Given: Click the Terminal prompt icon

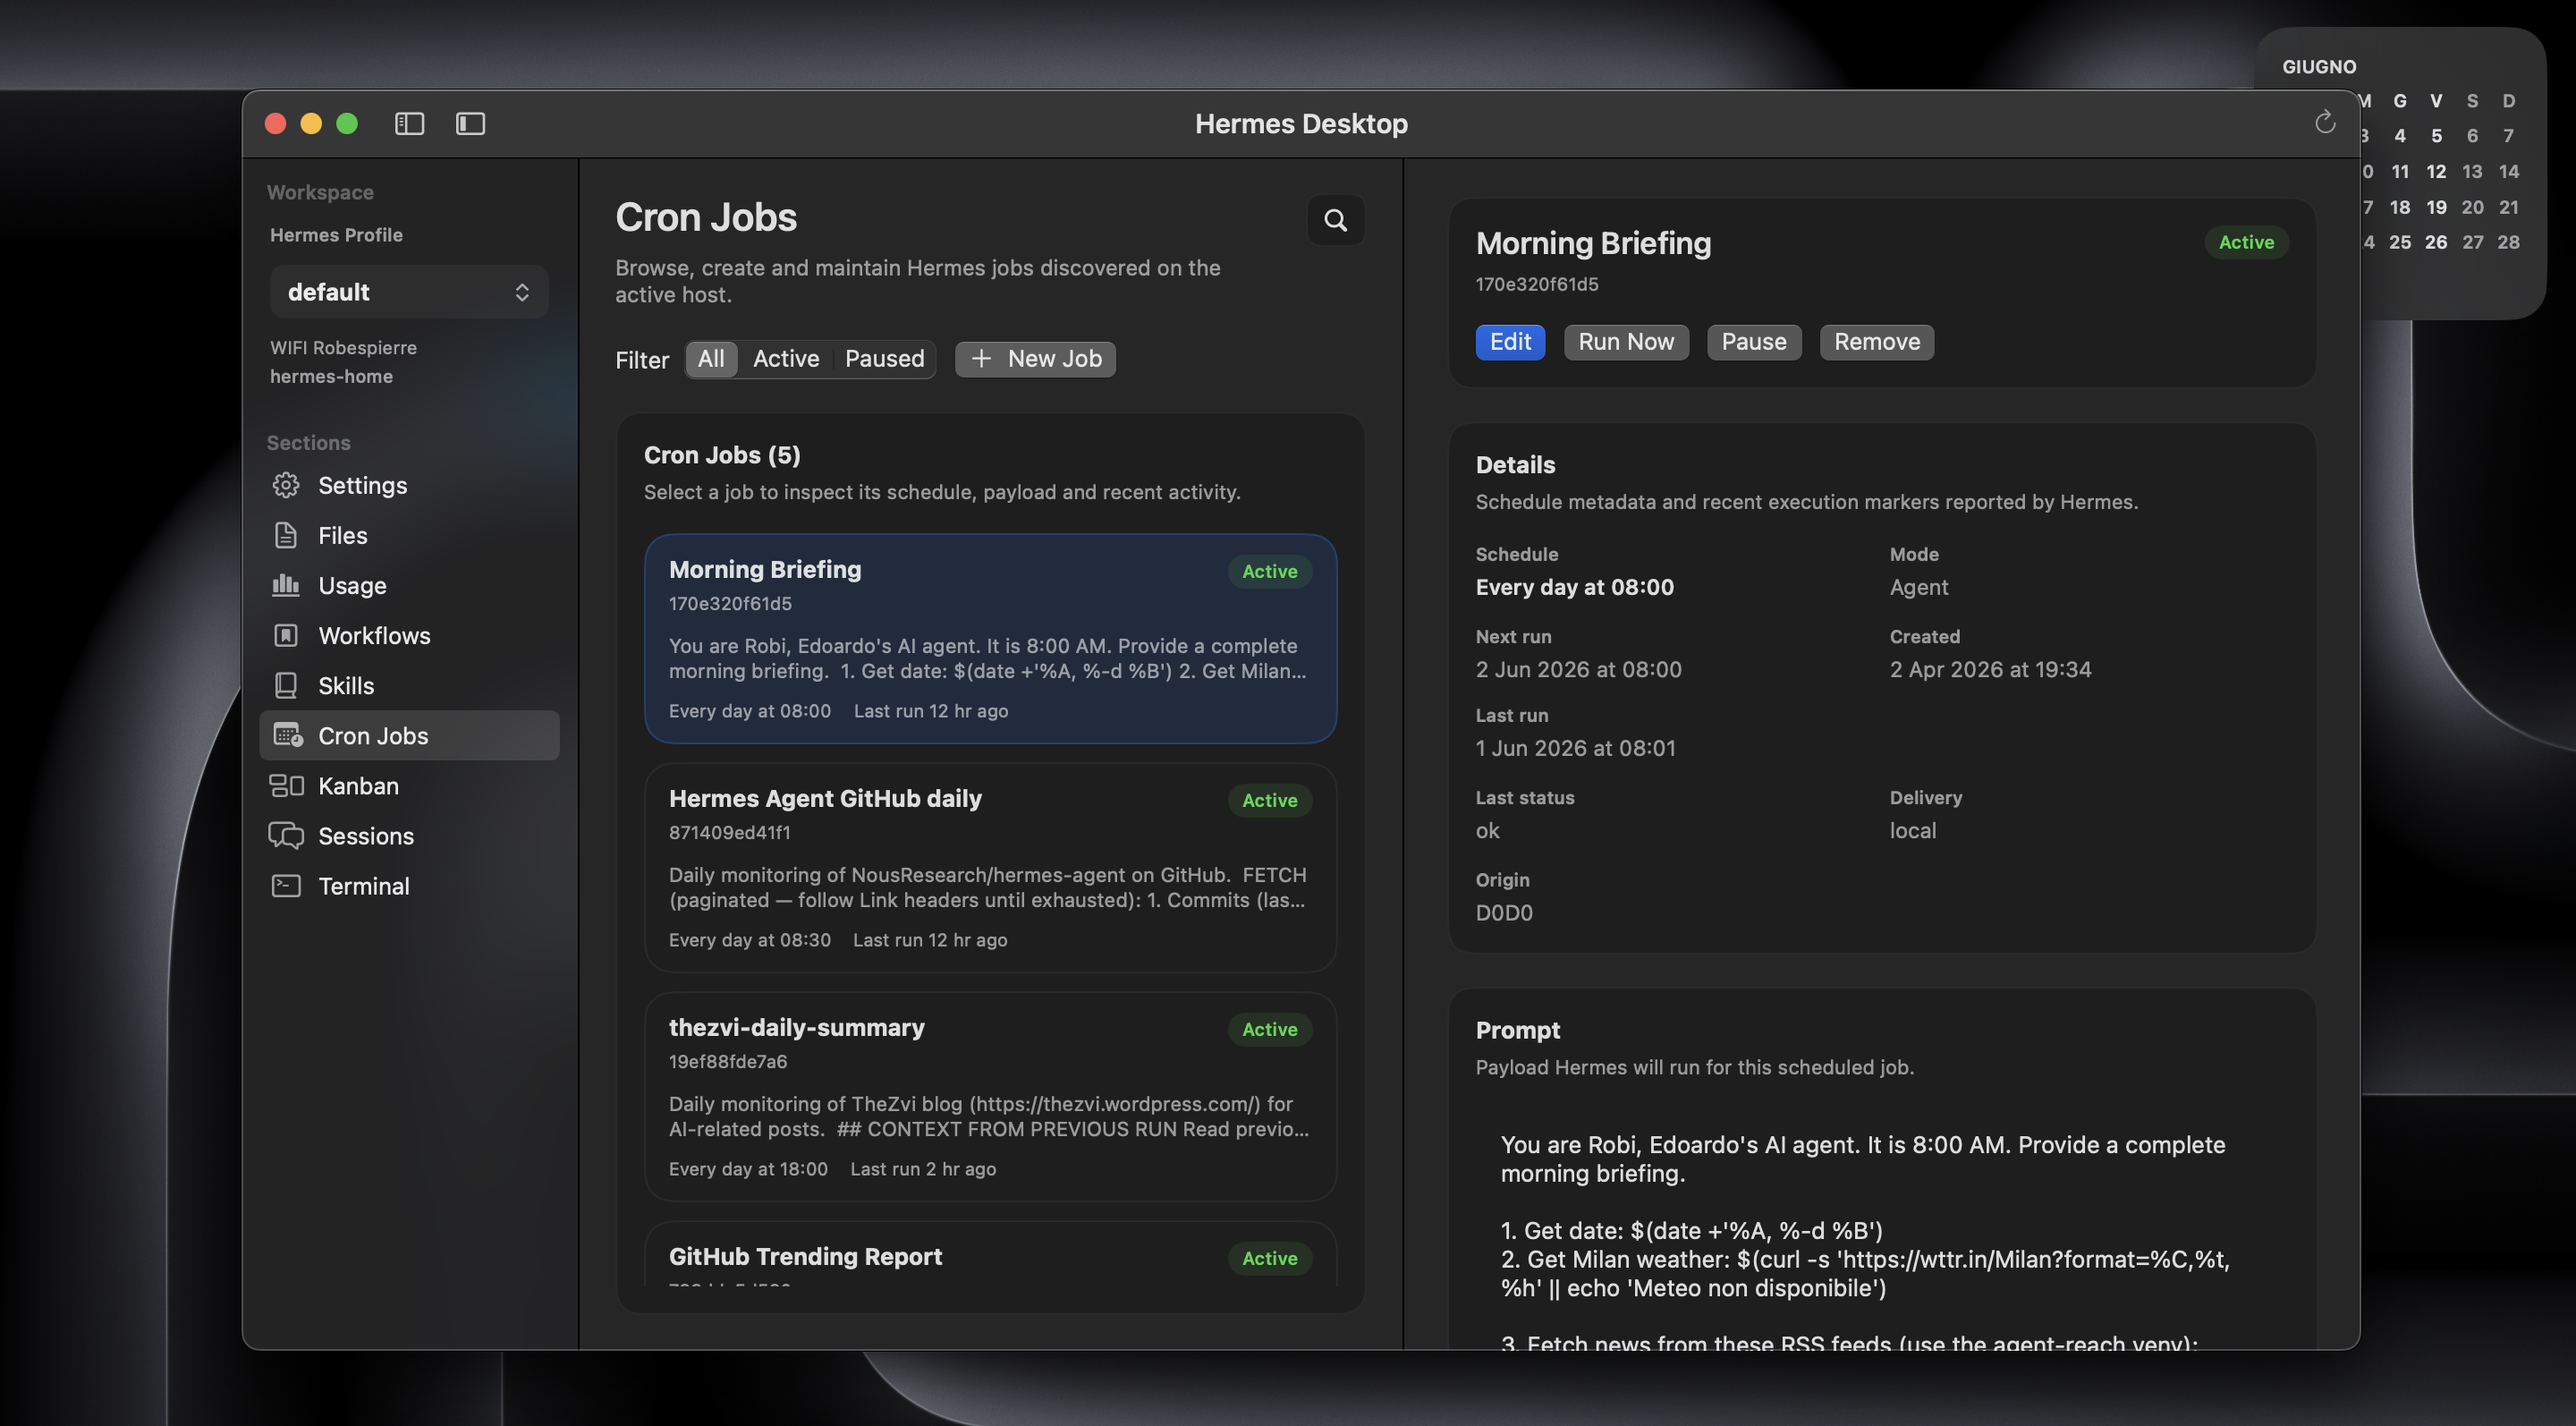Looking at the screenshot, I should (x=286, y=886).
